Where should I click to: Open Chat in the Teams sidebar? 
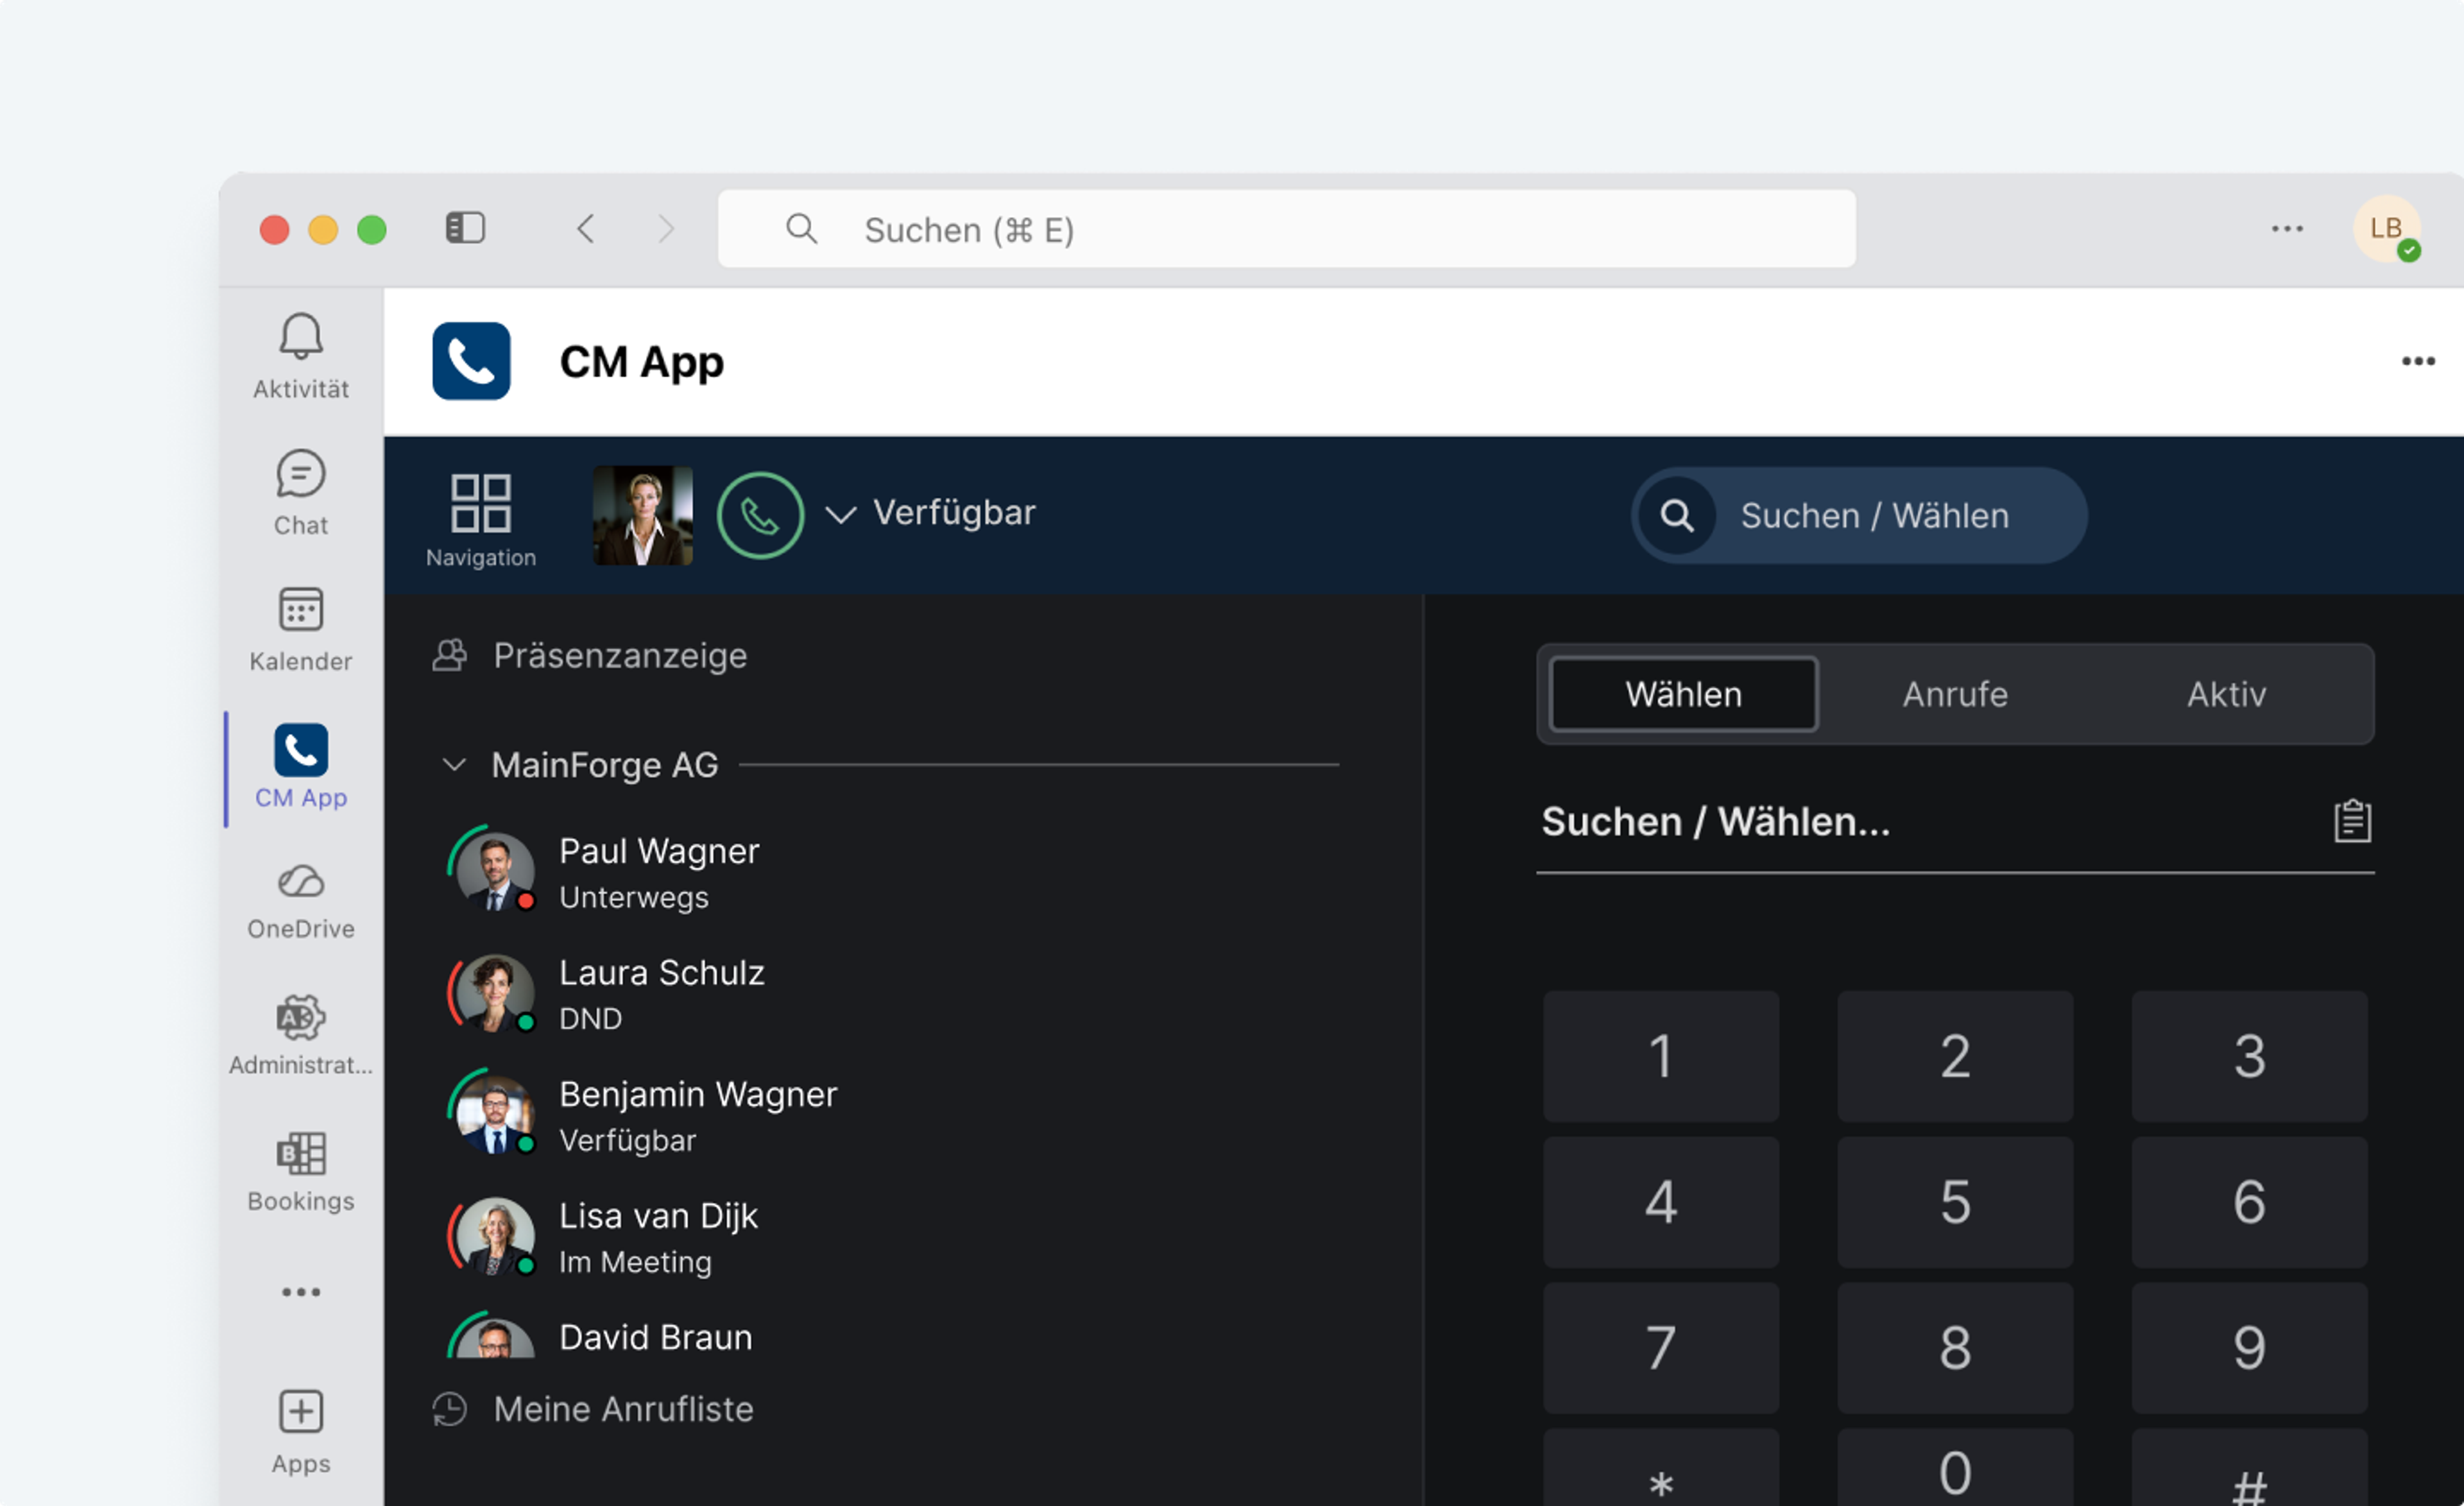[x=300, y=492]
